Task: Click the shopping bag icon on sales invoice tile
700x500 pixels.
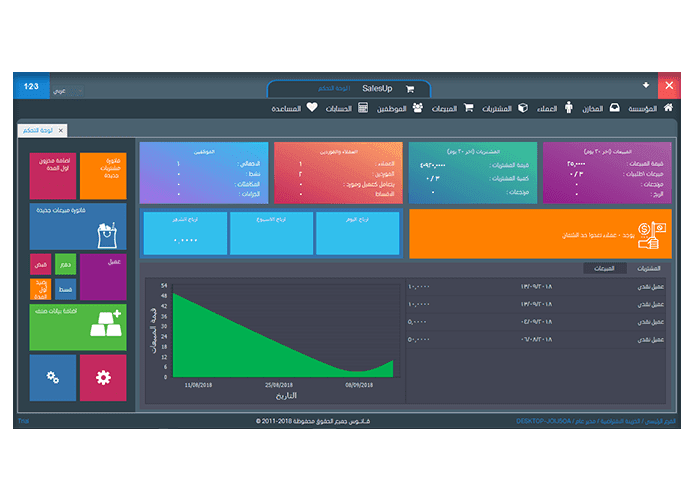Action: [x=107, y=235]
